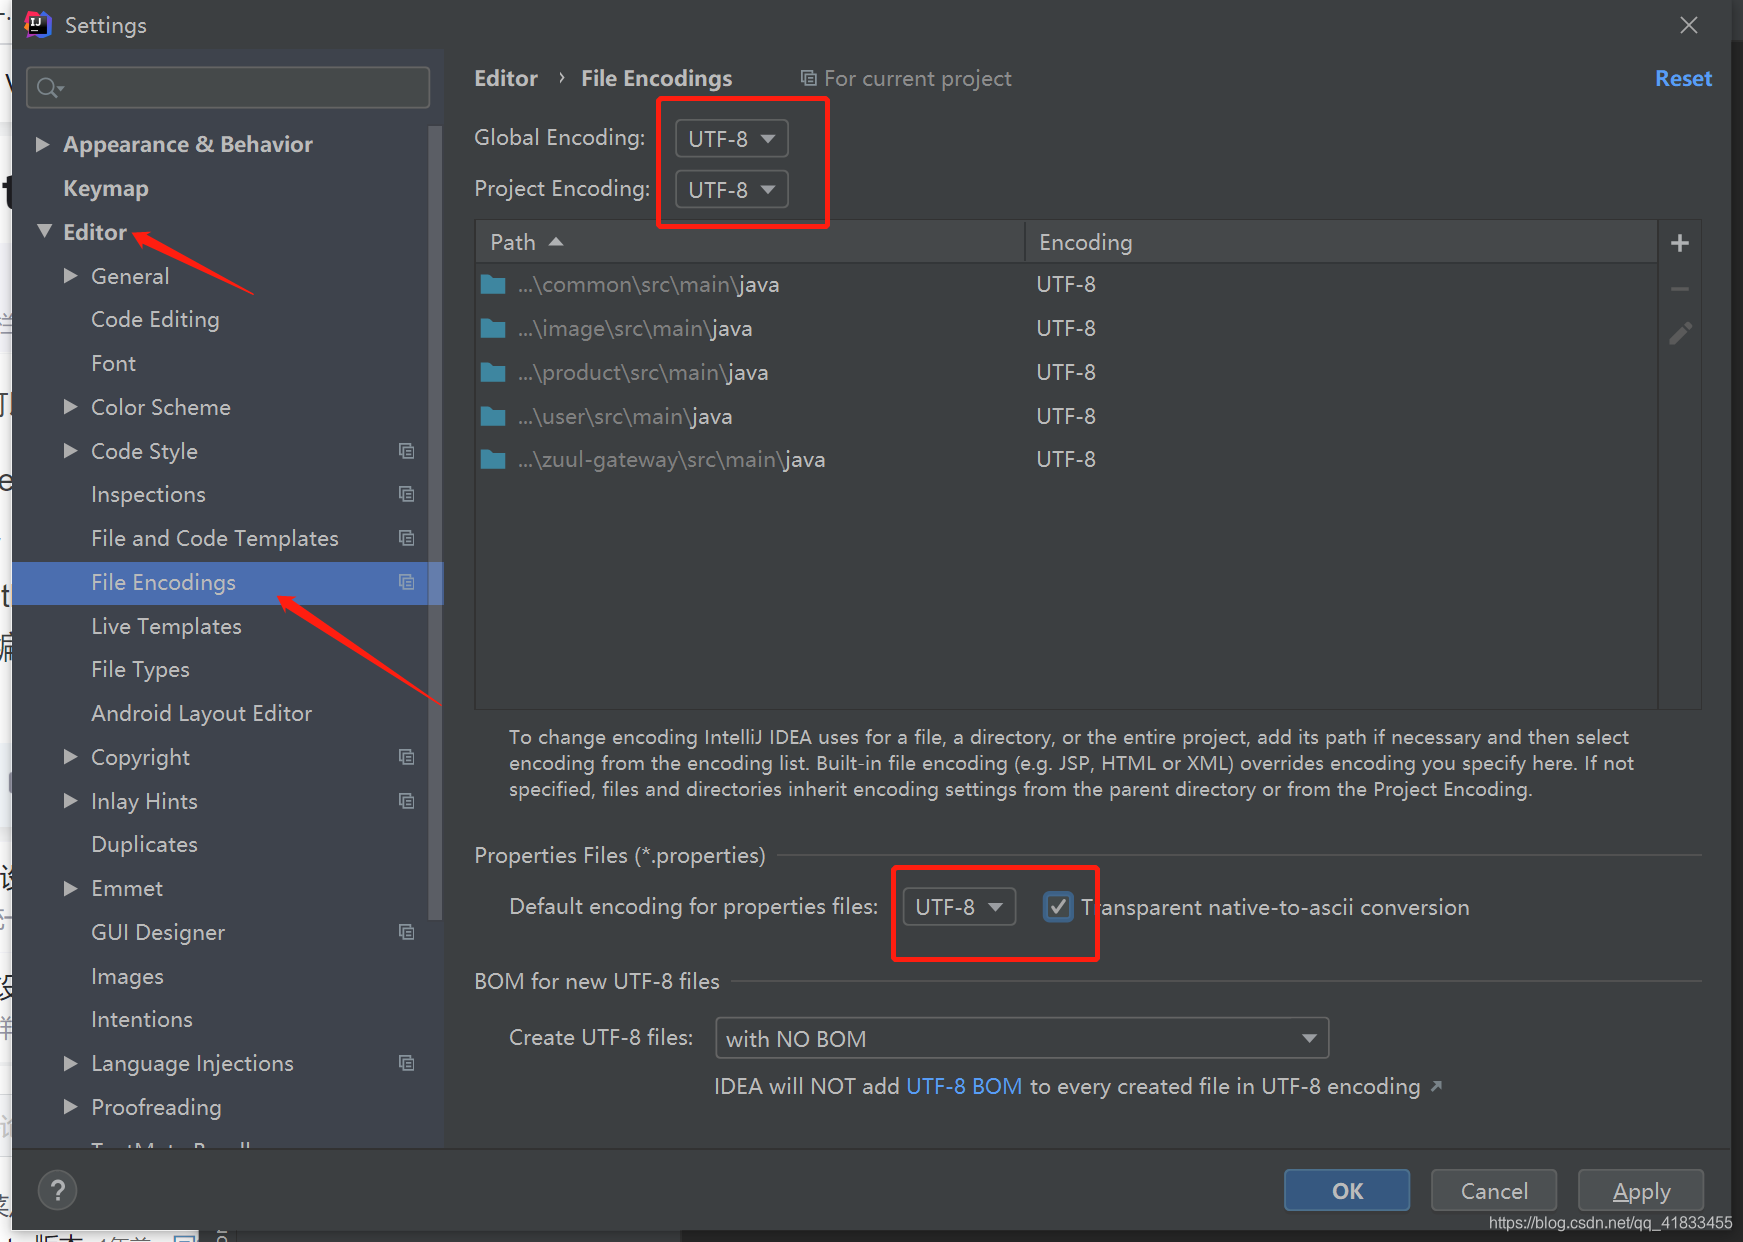This screenshot has height=1242, width=1743.
Task: Click project-level icon next to Inlay Hints
Action: (x=406, y=801)
